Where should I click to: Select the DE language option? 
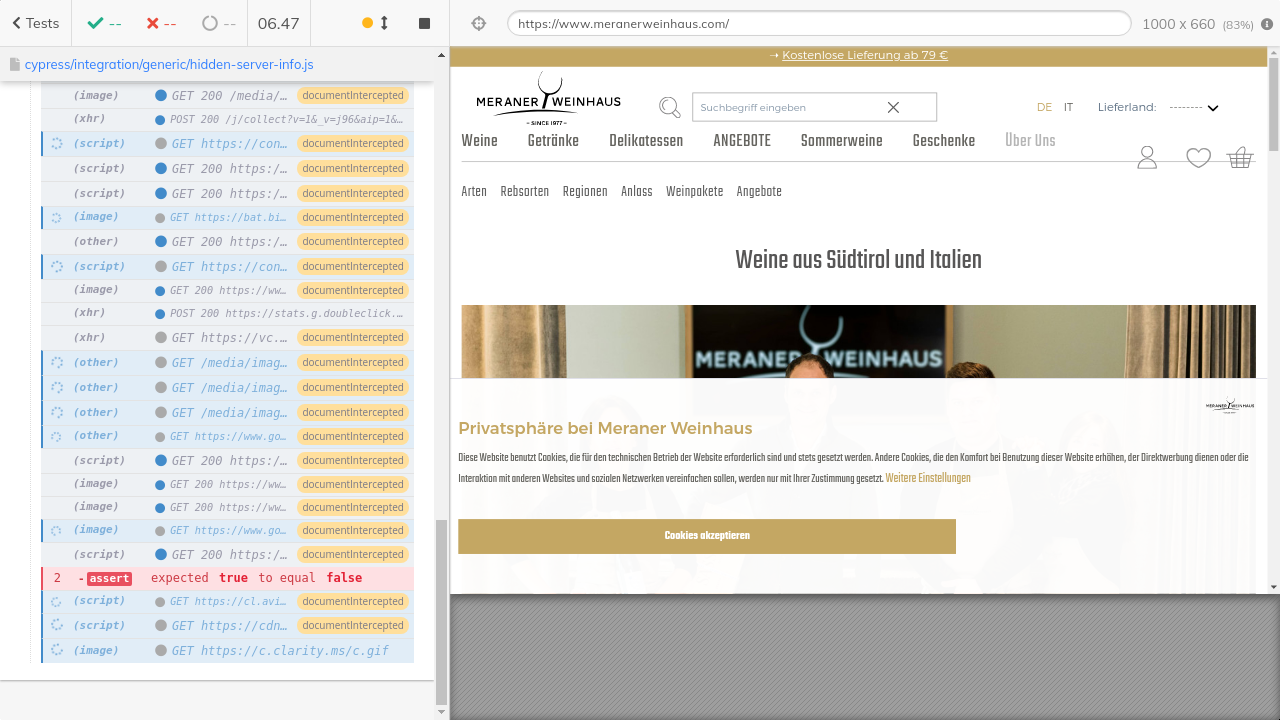[1044, 107]
